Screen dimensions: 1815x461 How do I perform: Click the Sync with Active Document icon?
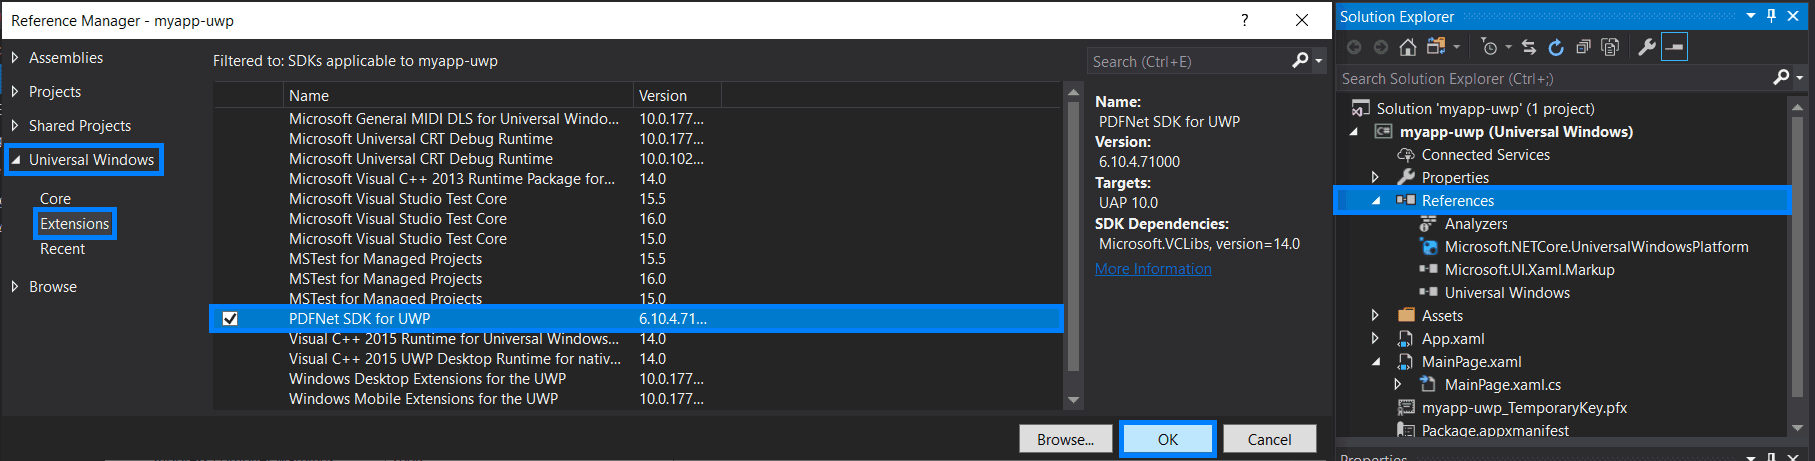1528,47
